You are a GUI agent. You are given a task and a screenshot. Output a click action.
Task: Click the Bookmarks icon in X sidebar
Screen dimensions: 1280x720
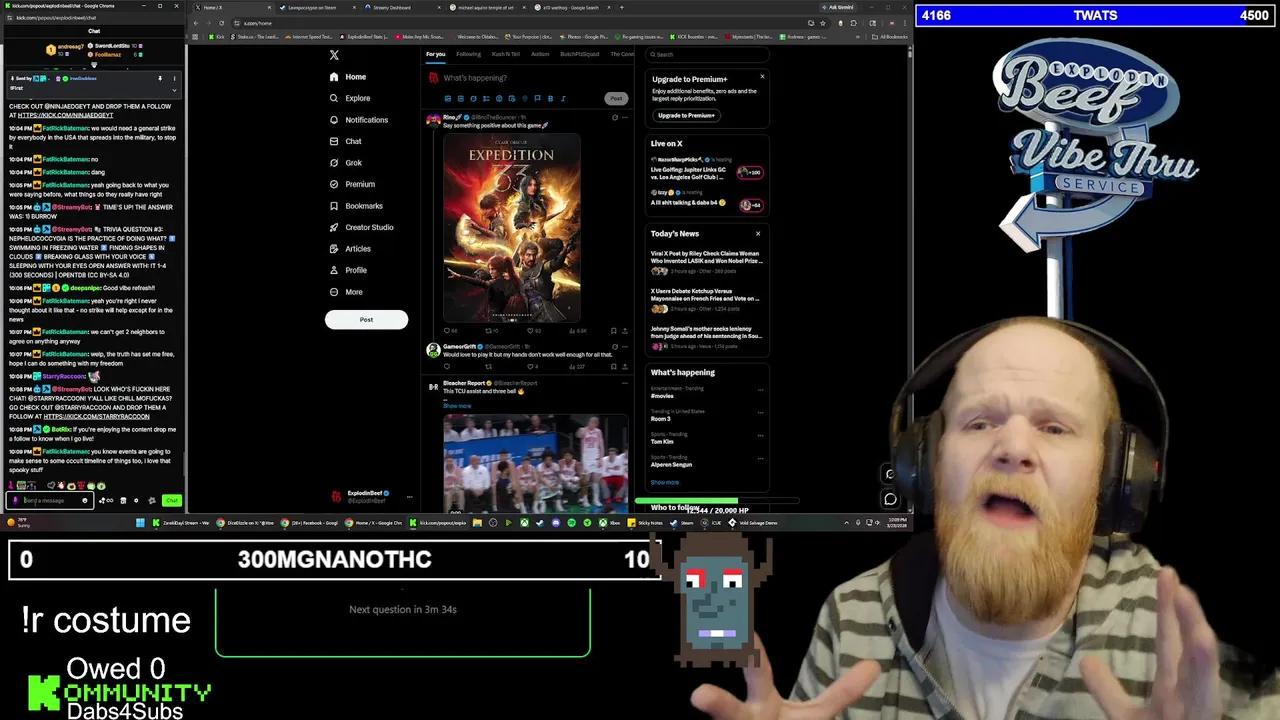pos(334,206)
